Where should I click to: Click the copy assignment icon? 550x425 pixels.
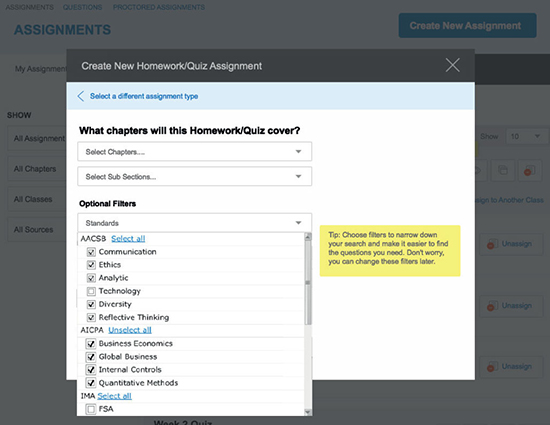[503, 171]
